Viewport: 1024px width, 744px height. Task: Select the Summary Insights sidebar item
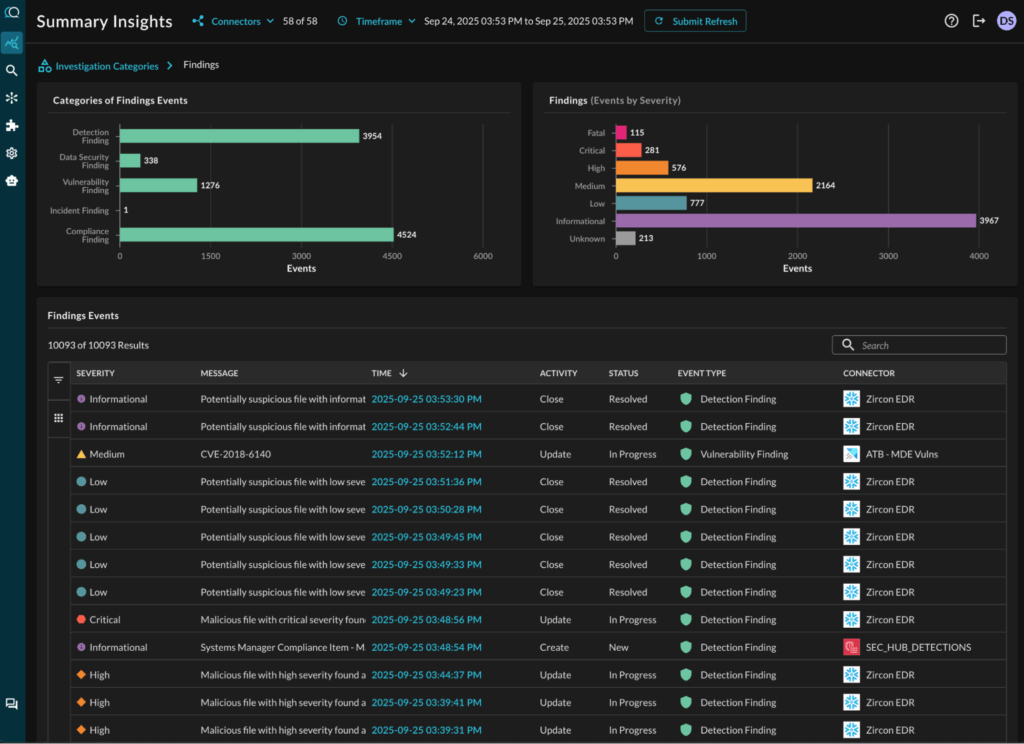[x=12, y=42]
